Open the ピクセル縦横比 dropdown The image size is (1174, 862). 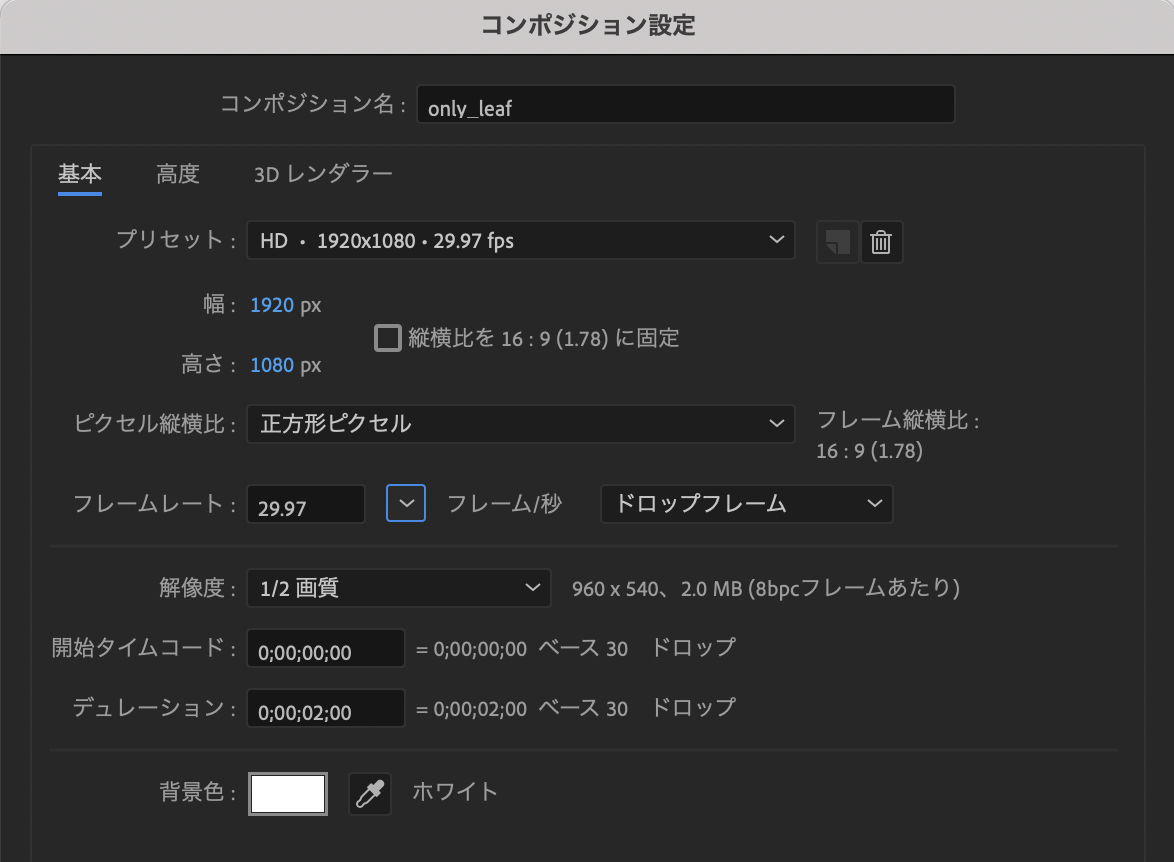(520, 423)
